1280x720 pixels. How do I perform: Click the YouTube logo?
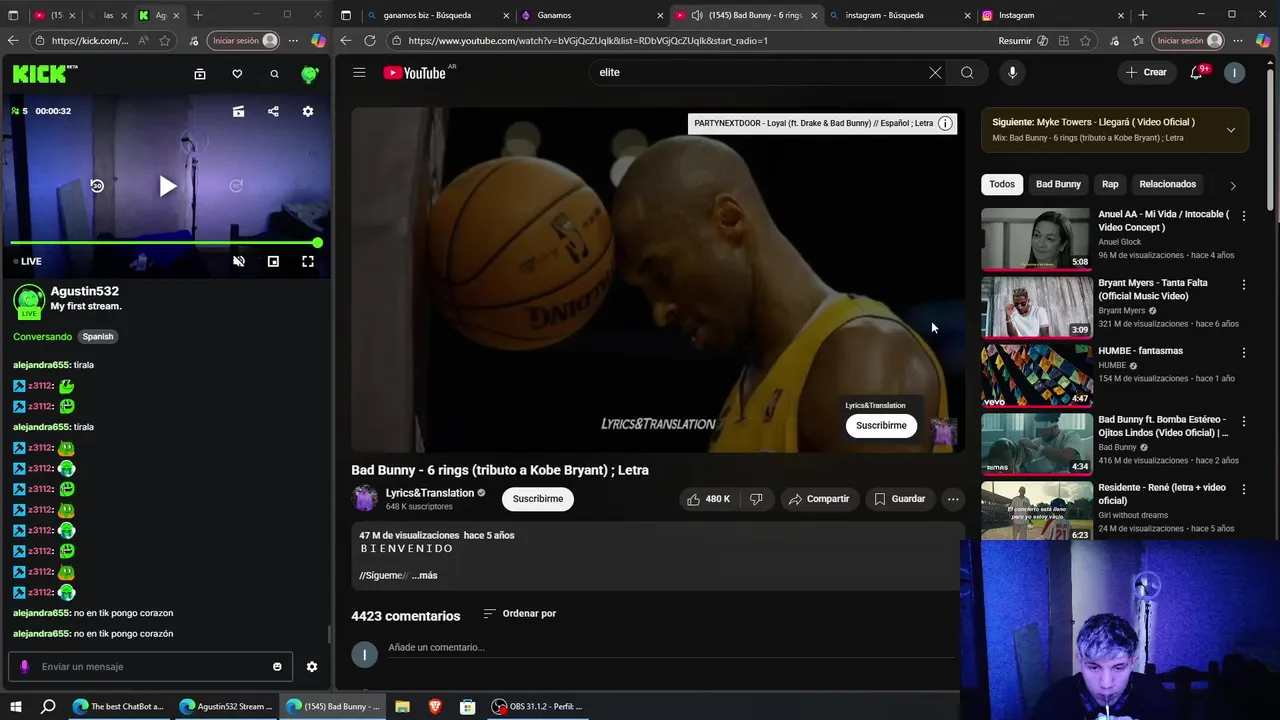pos(414,72)
